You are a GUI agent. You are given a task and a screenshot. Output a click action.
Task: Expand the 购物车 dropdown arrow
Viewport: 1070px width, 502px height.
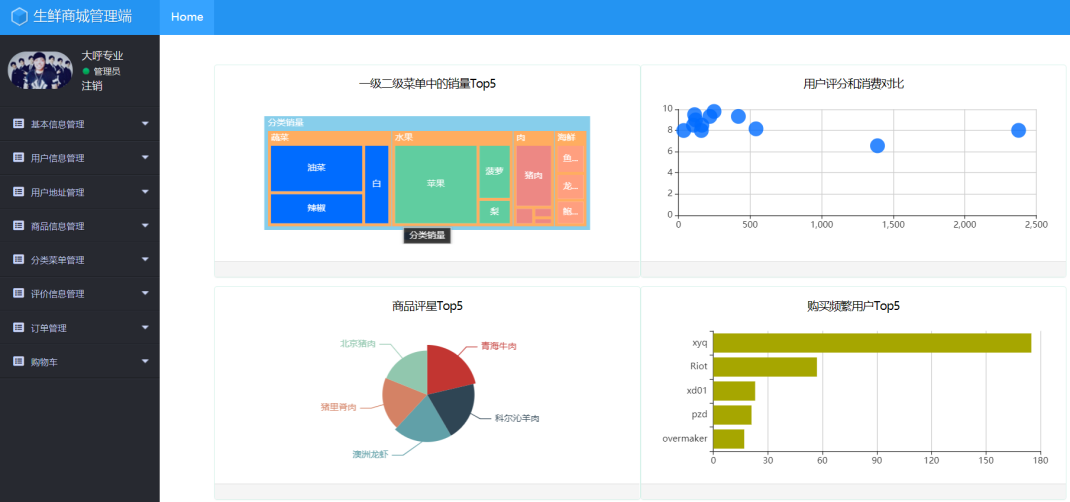pos(145,361)
